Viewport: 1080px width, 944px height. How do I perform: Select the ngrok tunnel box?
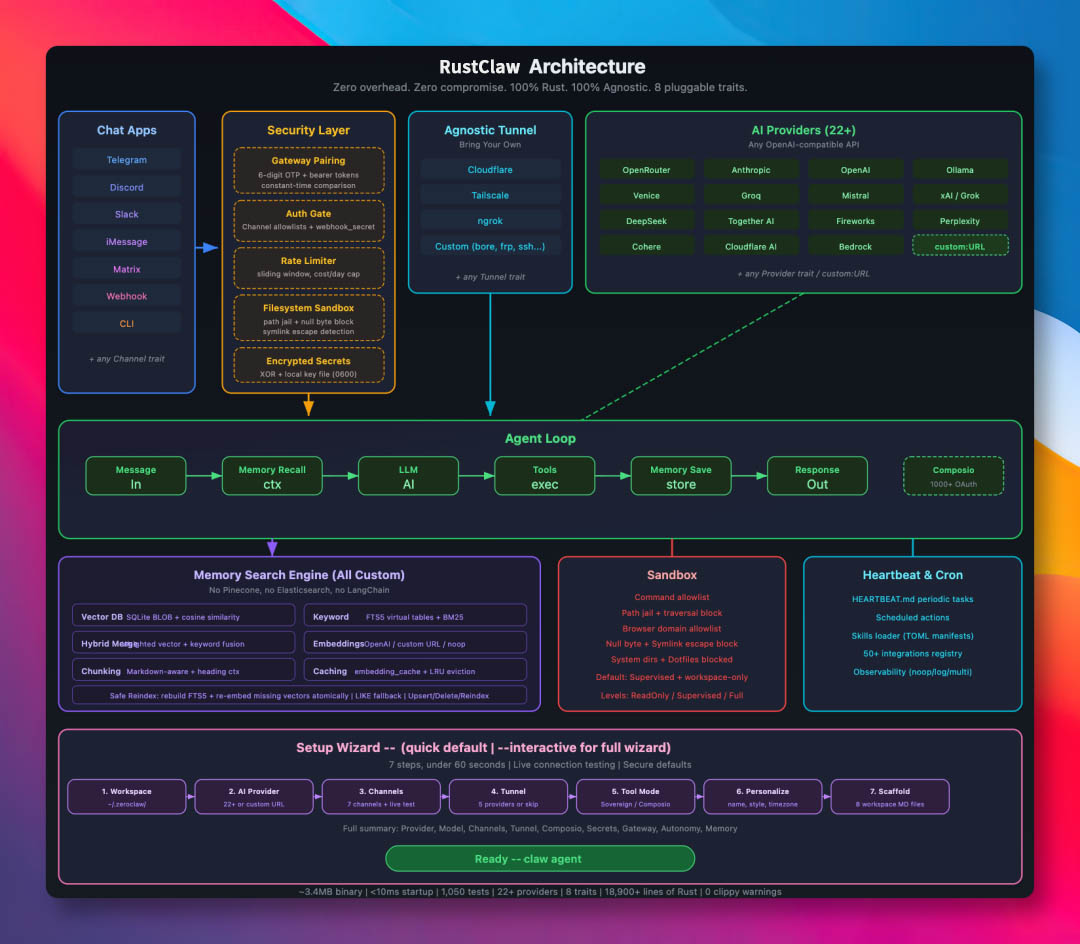tap(490, 222)
